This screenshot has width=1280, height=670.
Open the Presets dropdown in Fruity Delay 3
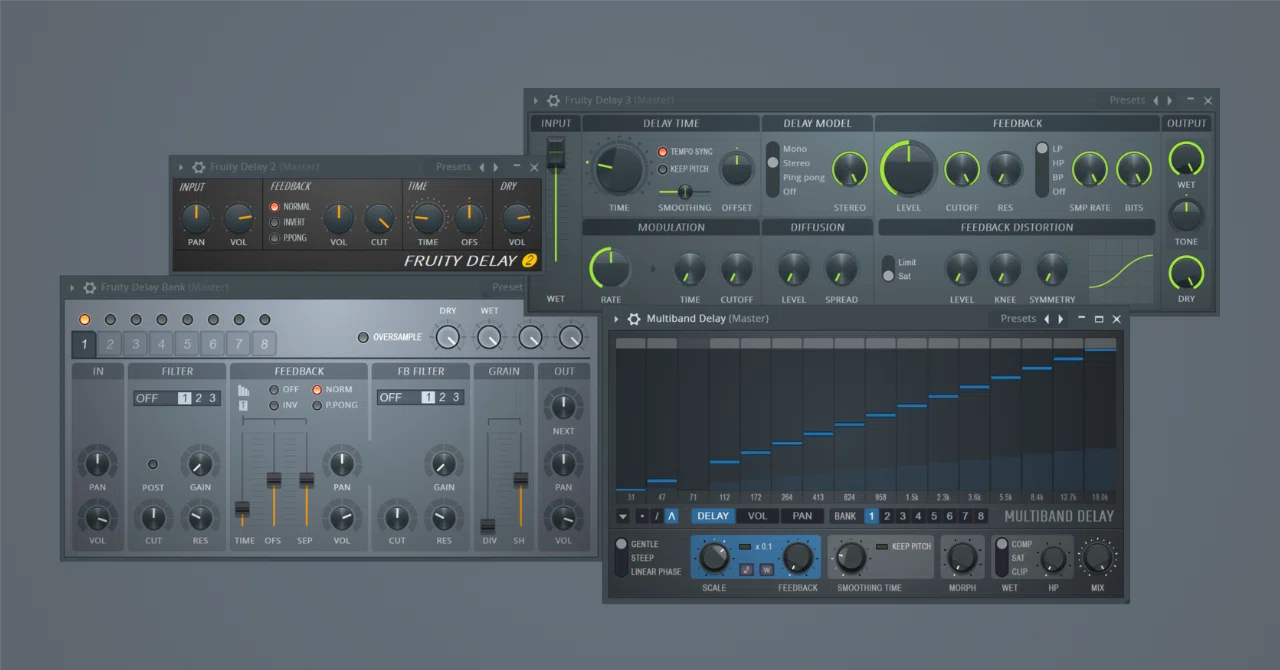click(1127, 100)
